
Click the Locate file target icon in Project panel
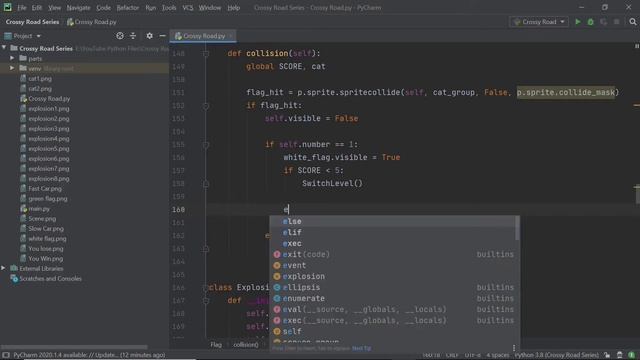pyautogui.click(x=120, y=36)
